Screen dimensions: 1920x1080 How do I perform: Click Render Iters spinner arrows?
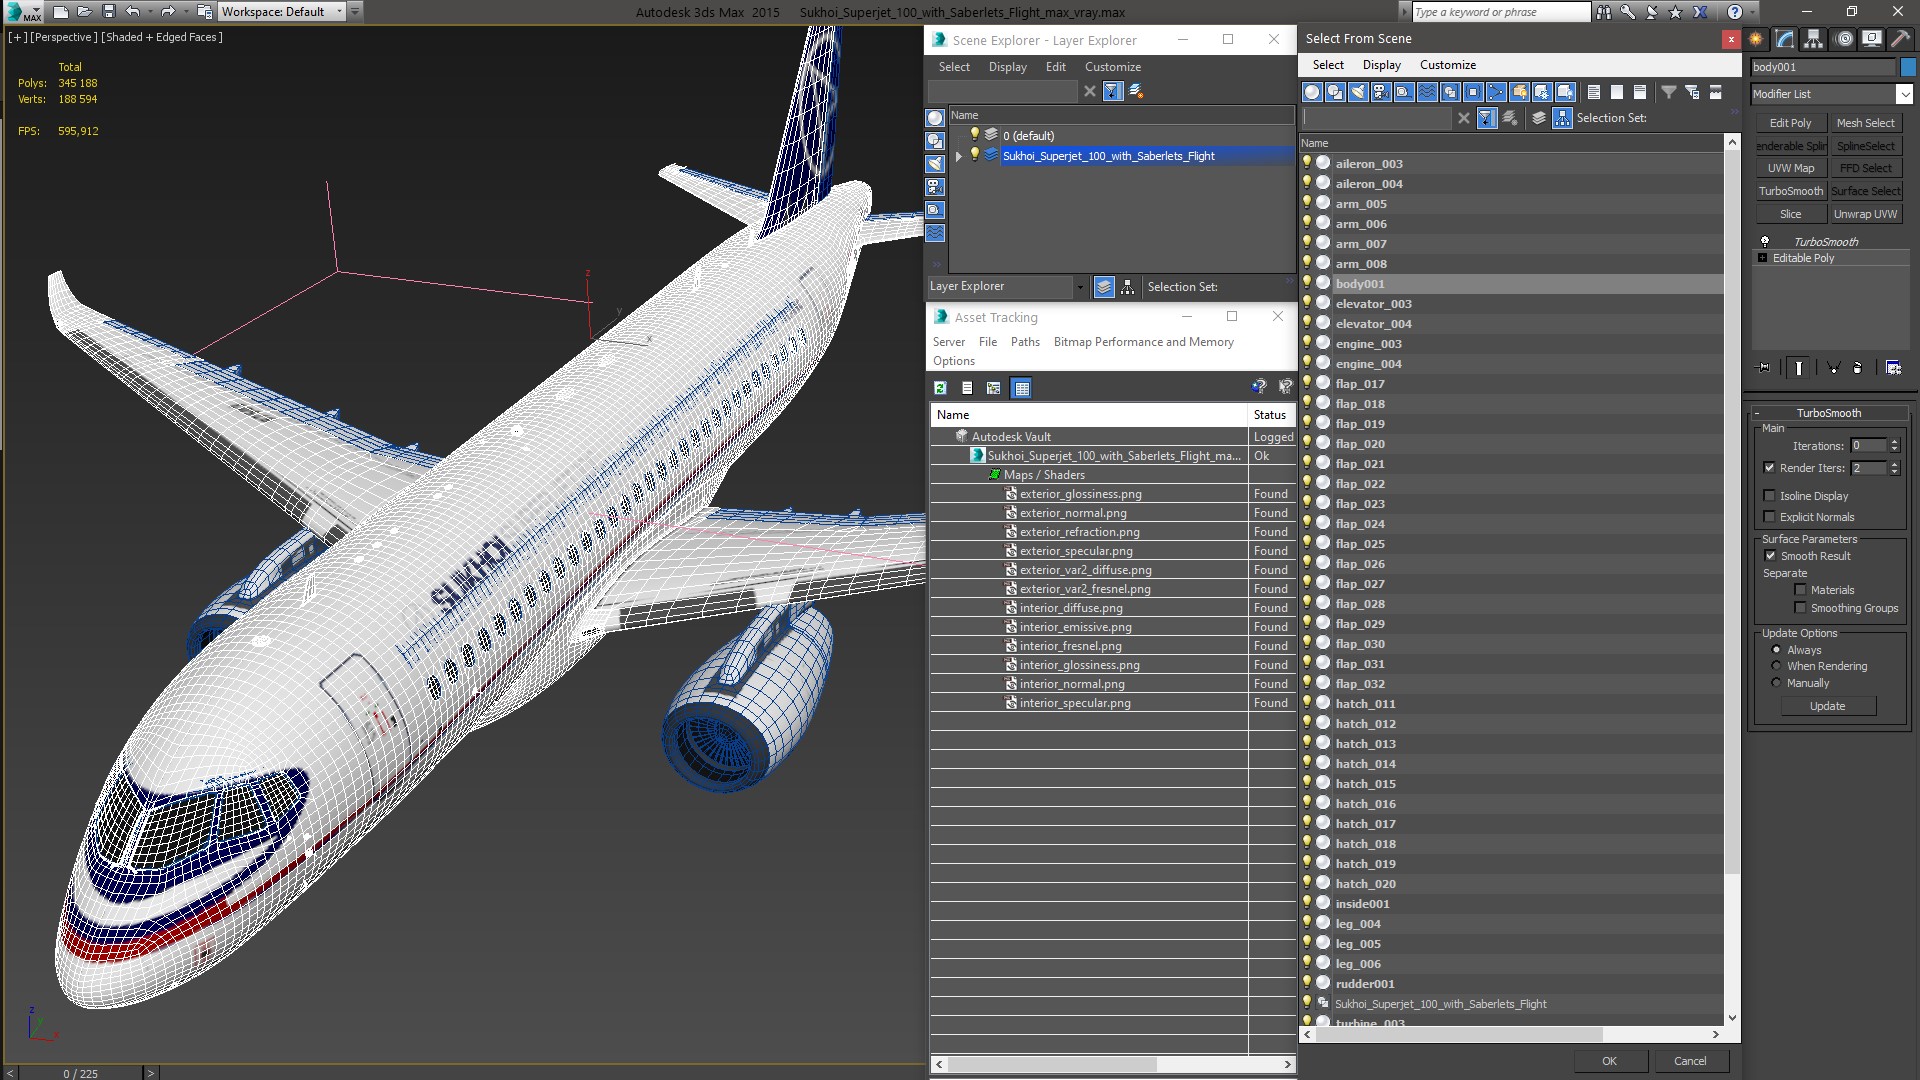pos(1894,468)
